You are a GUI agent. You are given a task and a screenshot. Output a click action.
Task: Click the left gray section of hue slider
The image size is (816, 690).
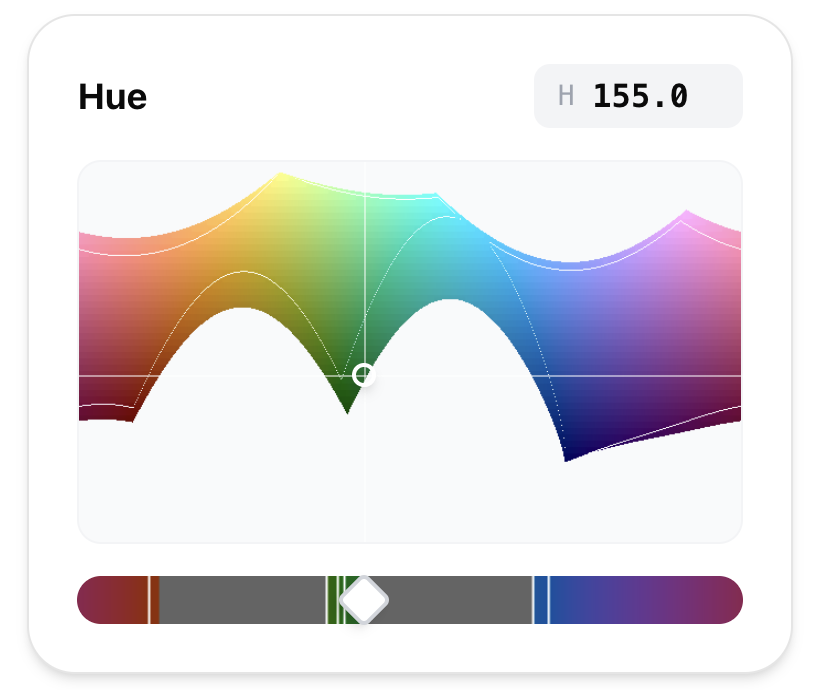click(240, 600)
